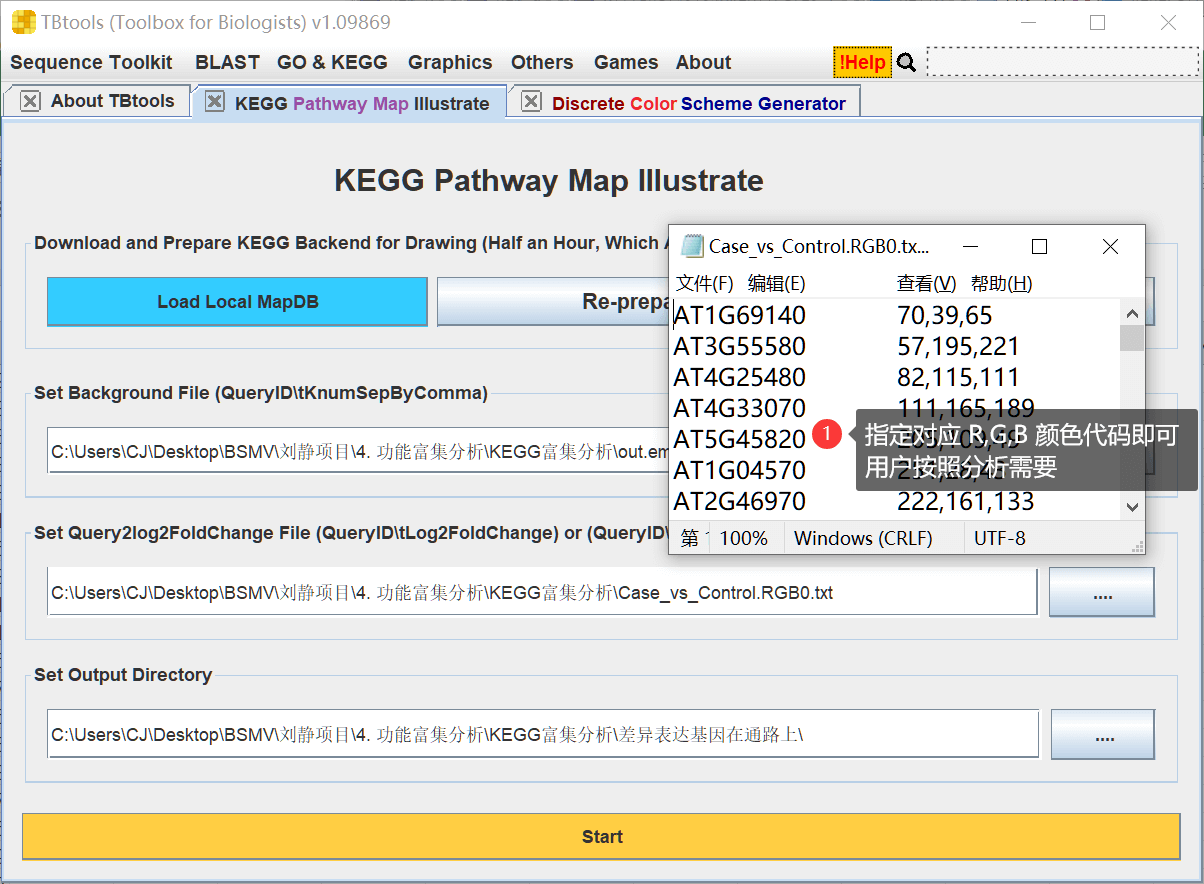Click the output directory path field
This screenshot has height=884, width=1204.
543,735
